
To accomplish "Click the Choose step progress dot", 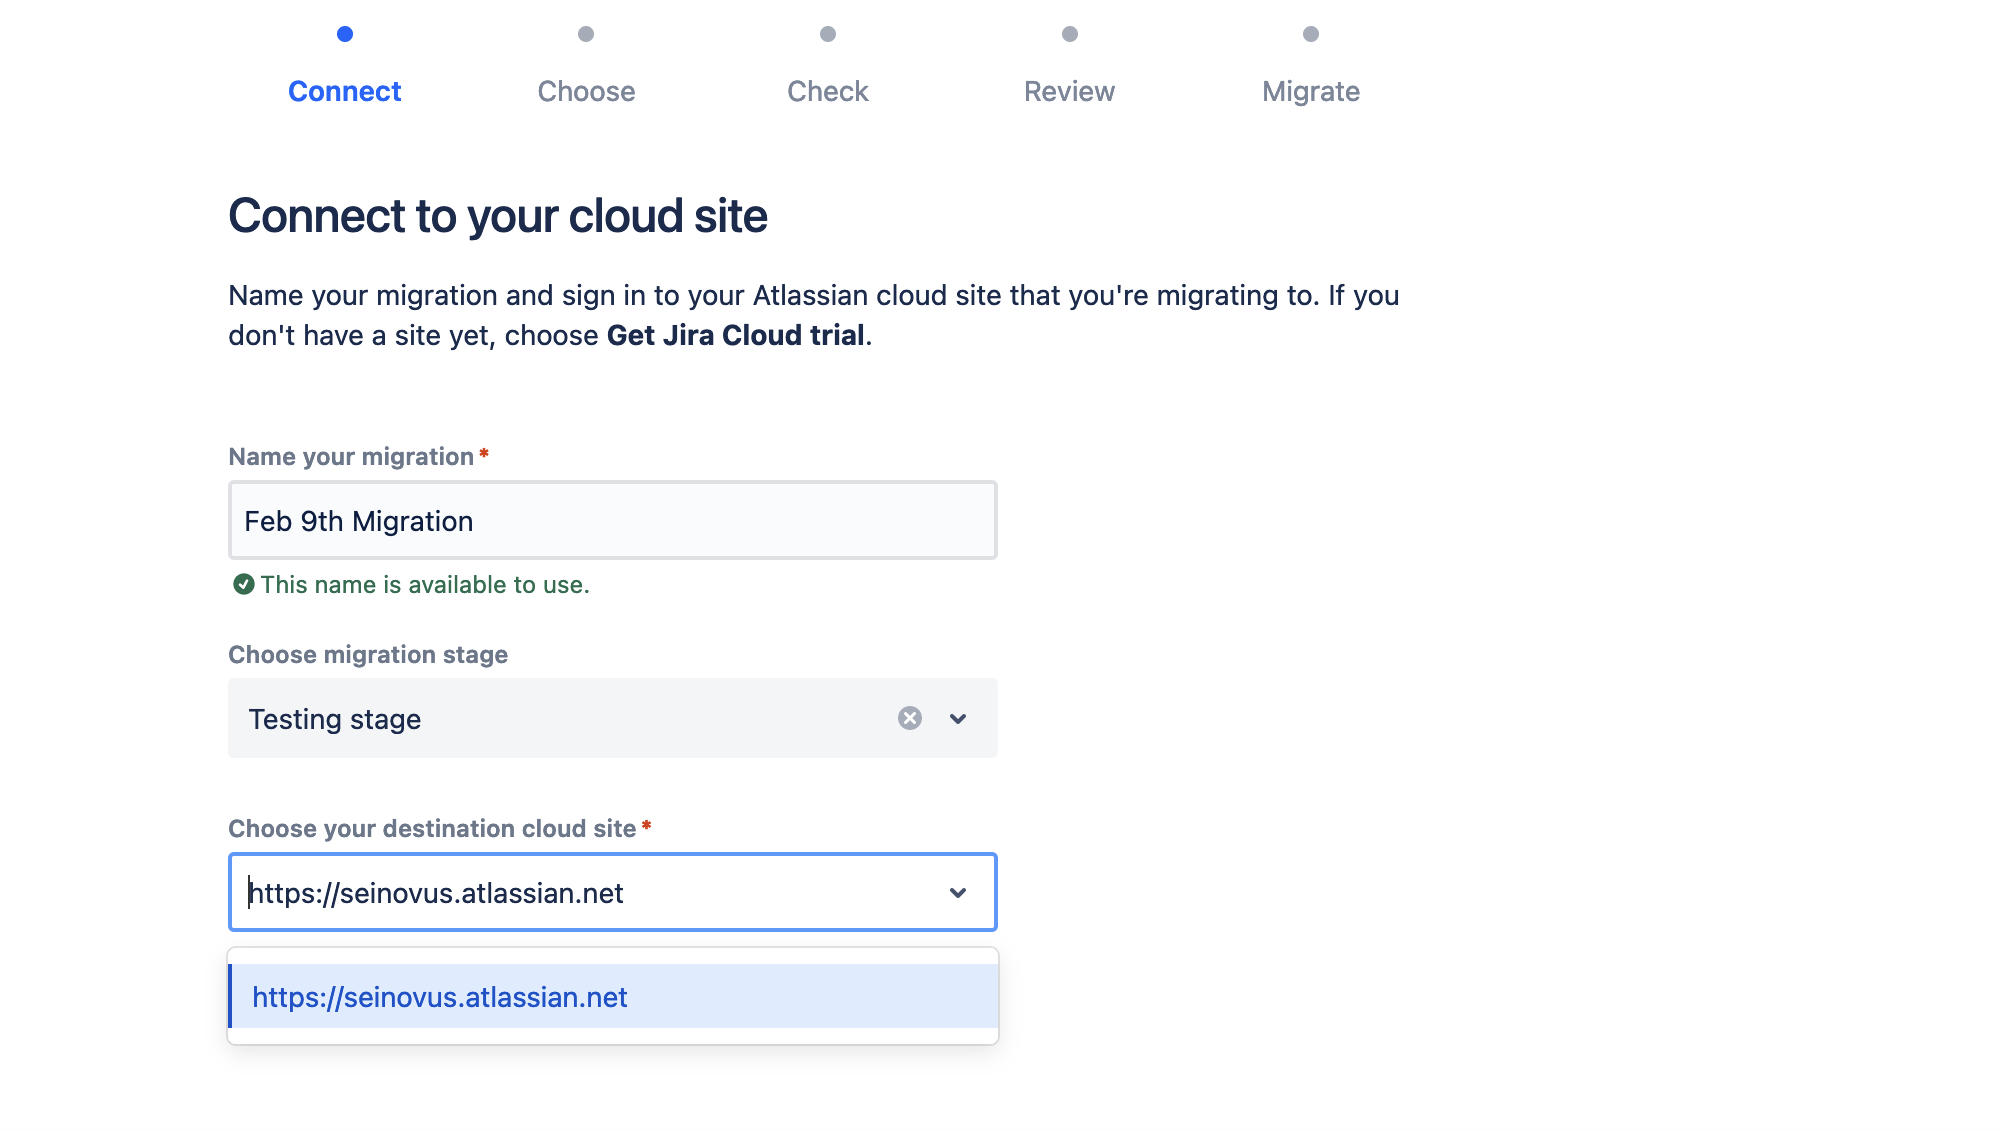I will tap(586, 34).
